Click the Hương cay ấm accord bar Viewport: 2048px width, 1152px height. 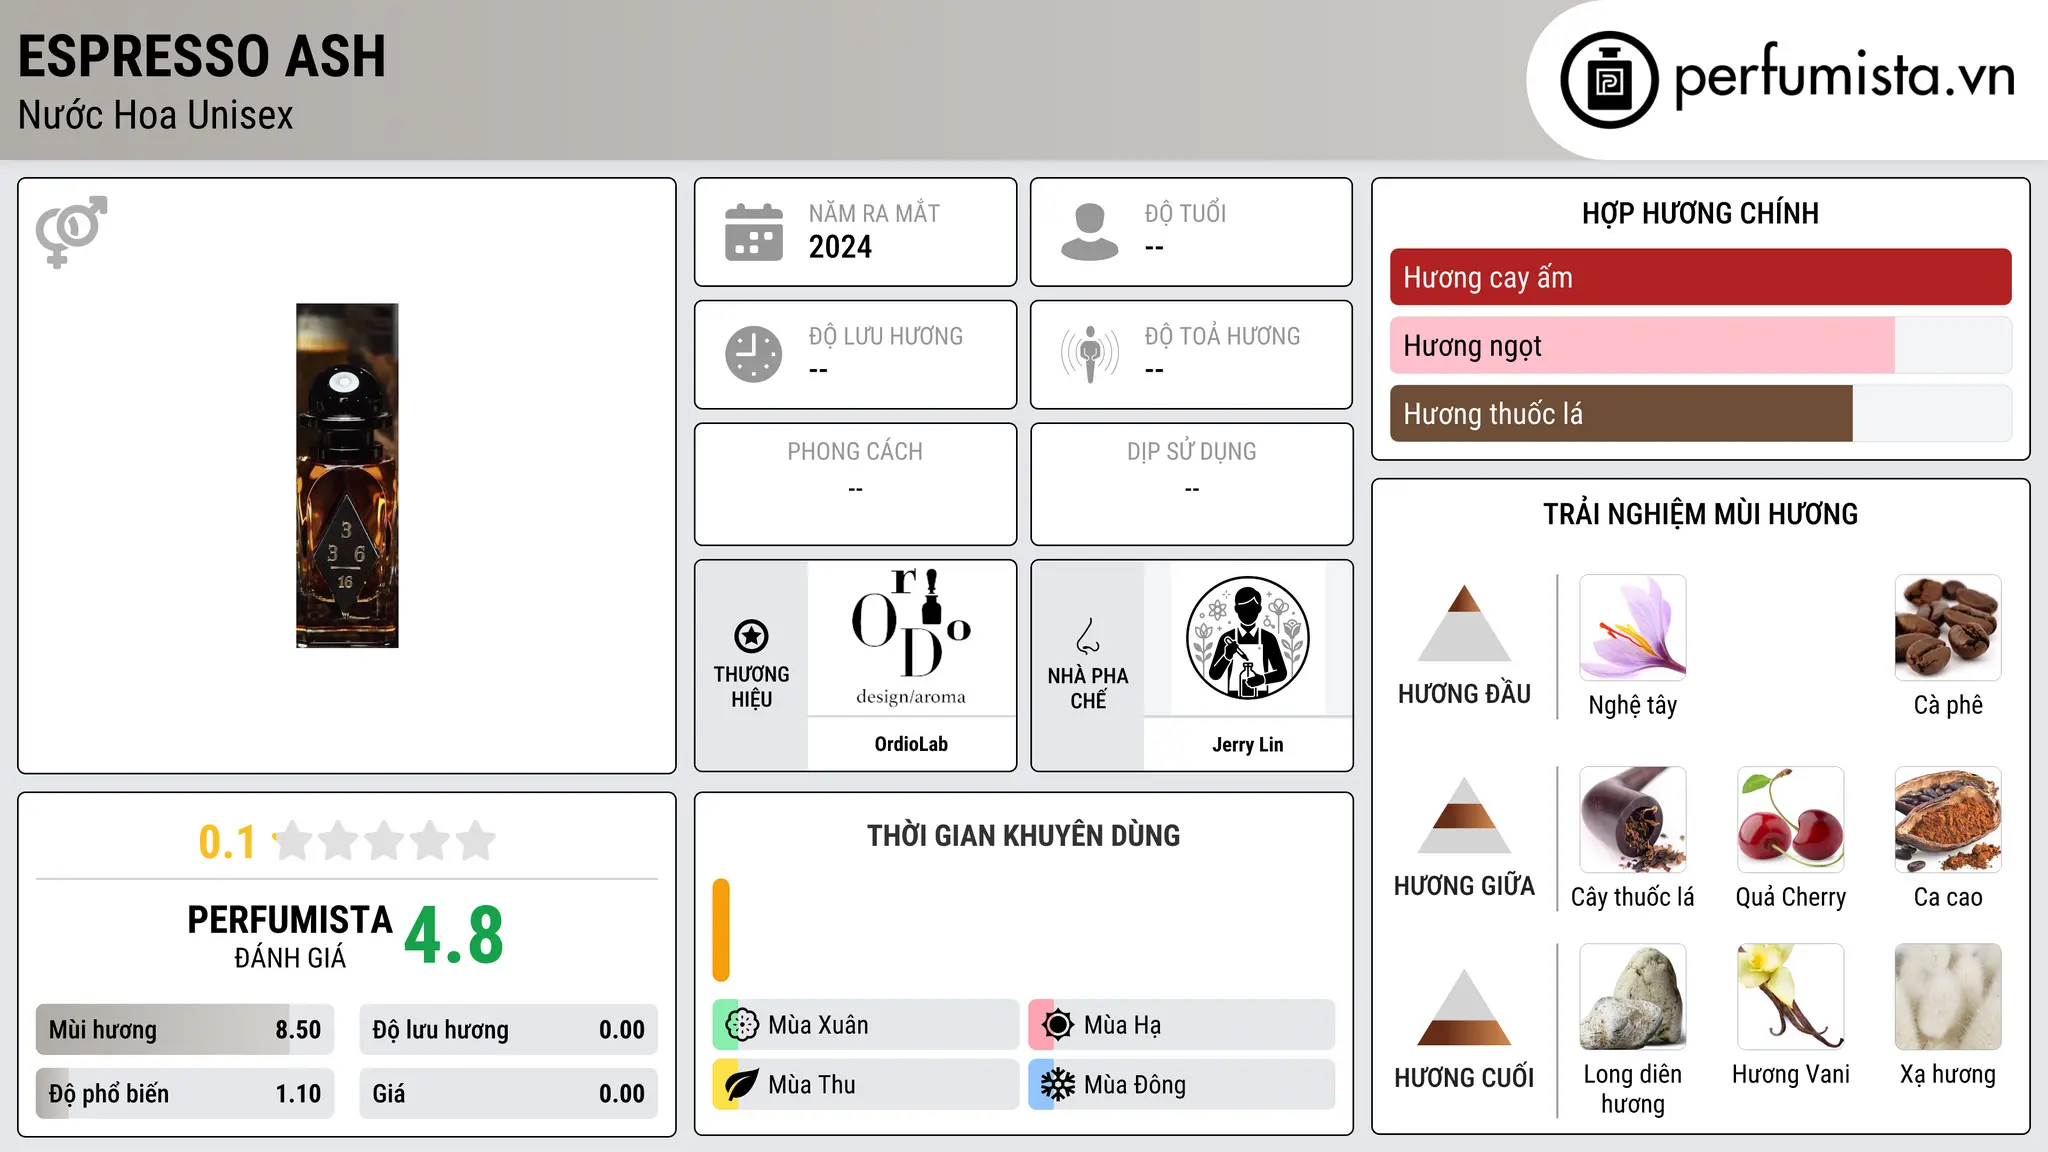1700,277
